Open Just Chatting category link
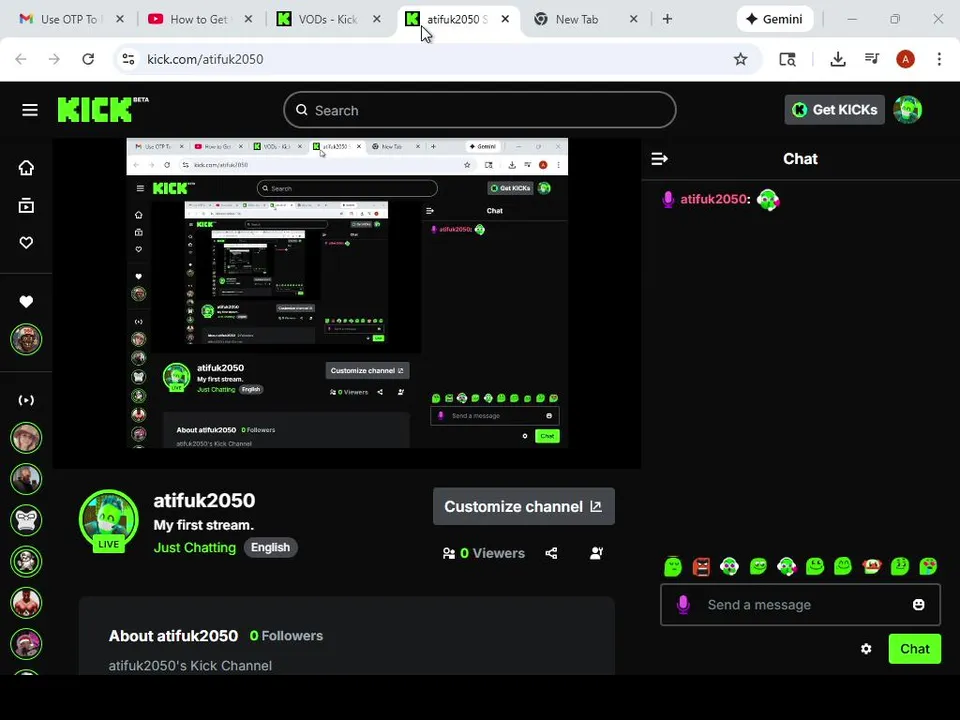The width and height of the screenshot is (960, 720). pos(195,547)
